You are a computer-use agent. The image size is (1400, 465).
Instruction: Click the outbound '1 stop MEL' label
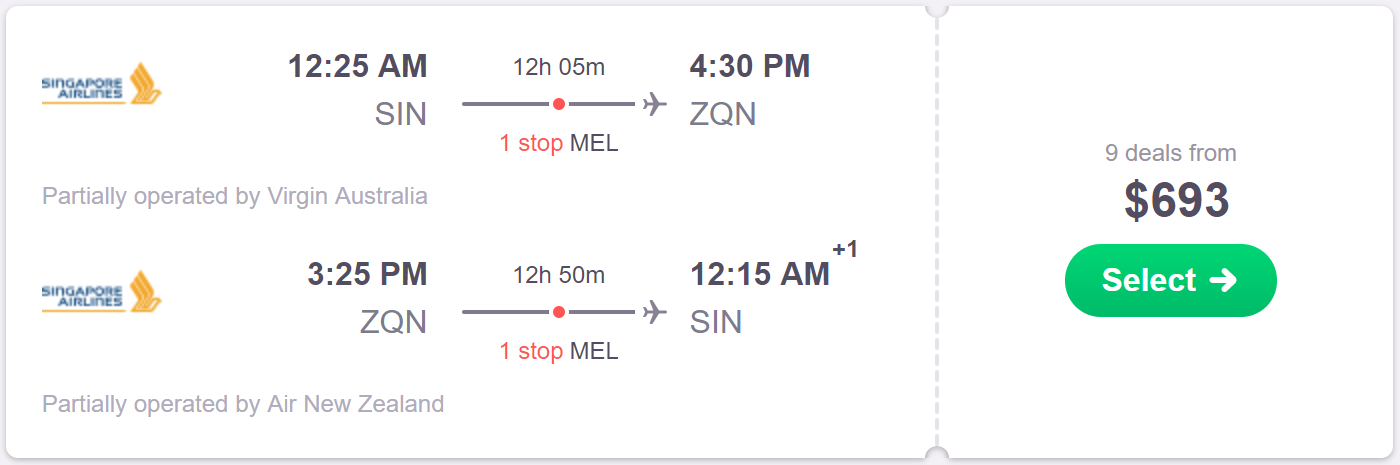point(559,143)
